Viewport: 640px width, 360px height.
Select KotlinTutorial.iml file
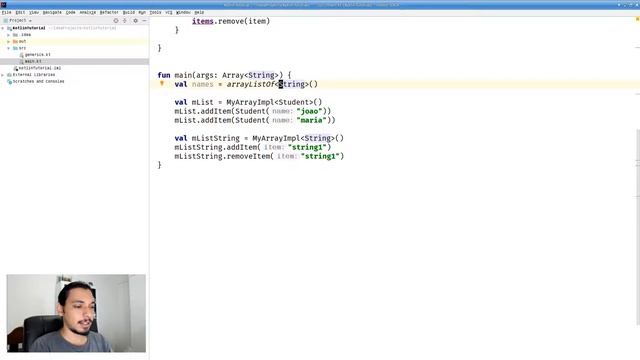coord(40,68)
